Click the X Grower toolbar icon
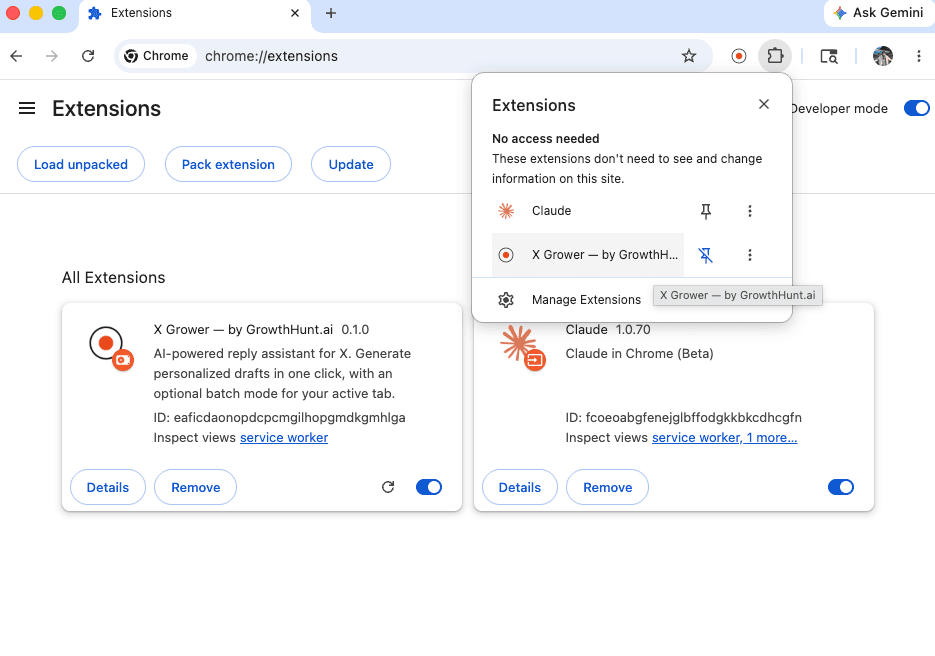The height and width of the screenshot is (656, 935). [739, 56]
